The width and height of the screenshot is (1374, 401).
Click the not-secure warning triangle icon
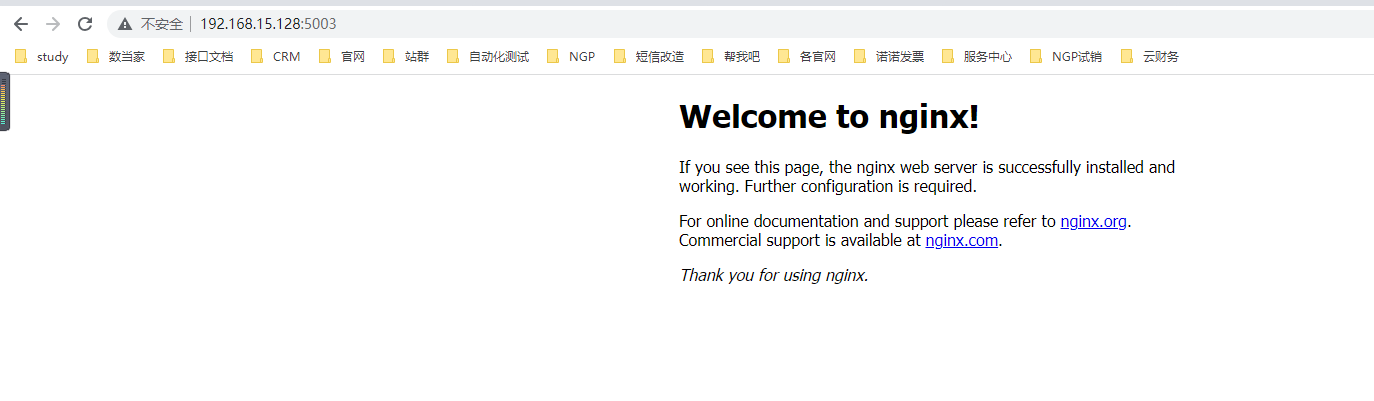pos(125,24)
